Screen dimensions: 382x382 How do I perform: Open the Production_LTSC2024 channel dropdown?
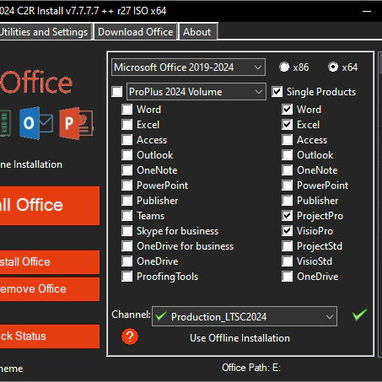[x=245, y=316]
